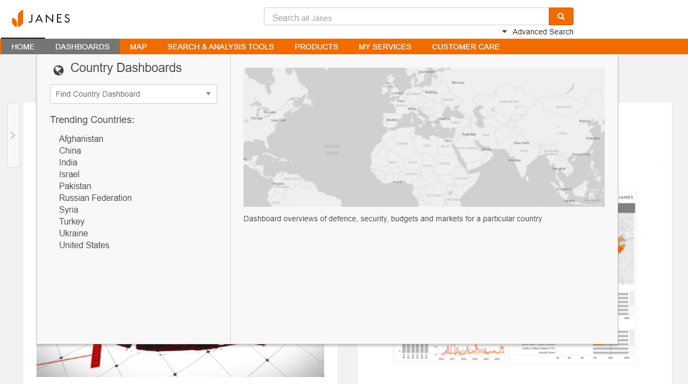688x384 pixels.
Task: Click the Country Dashboards heading
Action: [126, 68]
